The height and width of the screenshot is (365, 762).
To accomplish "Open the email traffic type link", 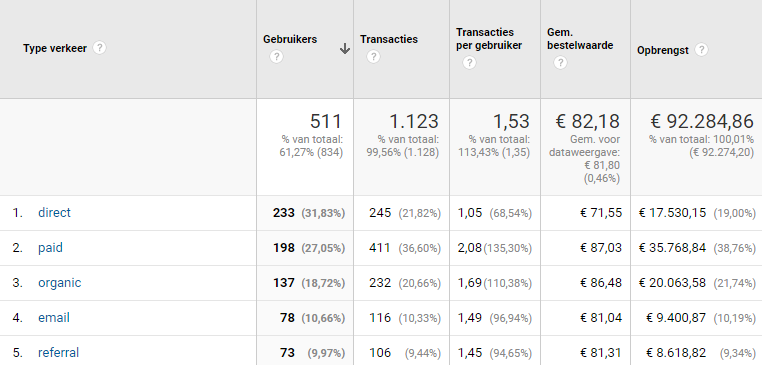I will tap(54, 317).
